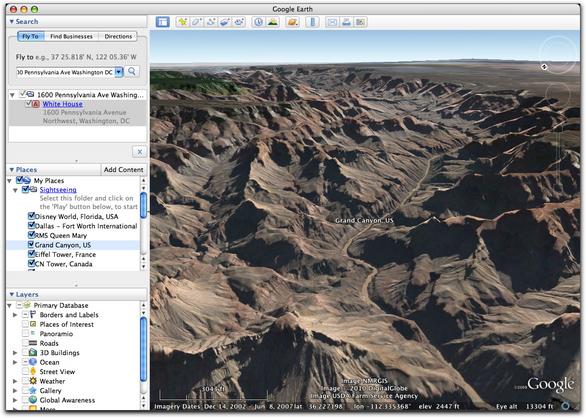Toggle sunlight across the landscape

pyautogui.click(x=273, y=22)
